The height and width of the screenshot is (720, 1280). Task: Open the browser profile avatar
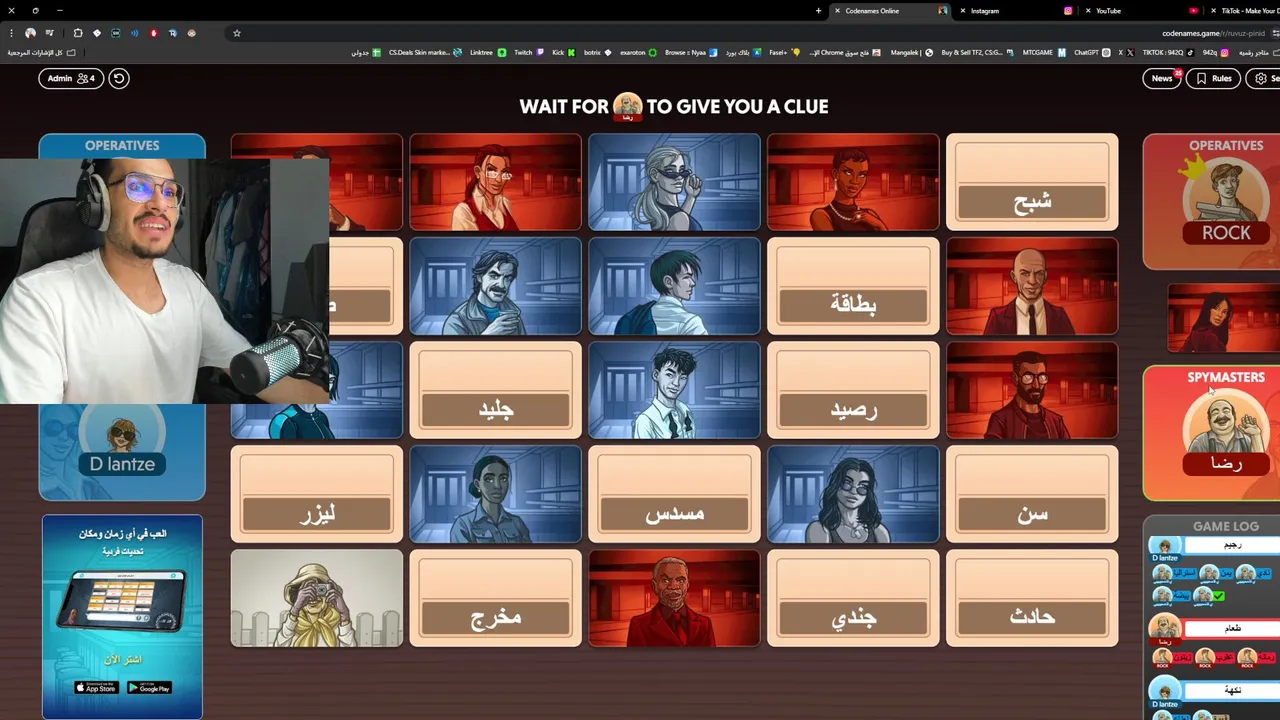click(x=30, y=33)
